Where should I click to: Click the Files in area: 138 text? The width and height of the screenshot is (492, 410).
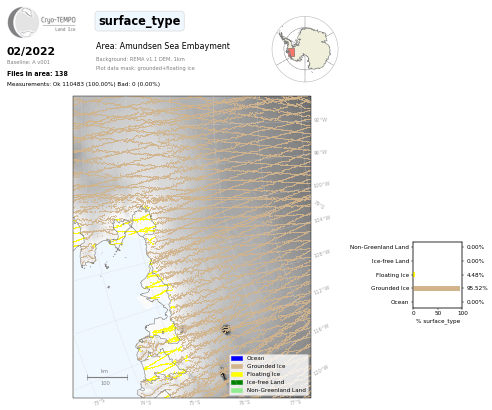[x=37, y=74]
